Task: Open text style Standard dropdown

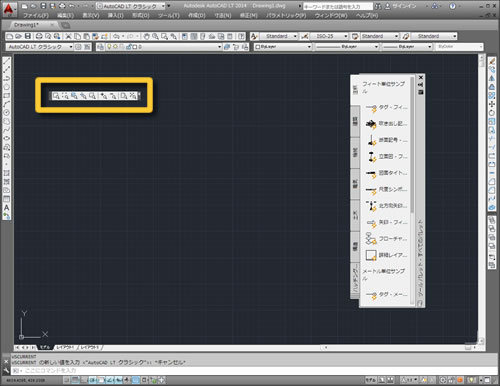Action: [x=279, y=36]
